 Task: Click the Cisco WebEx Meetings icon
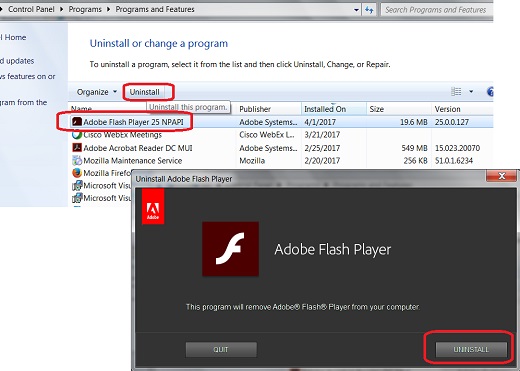tap(77, 135)
